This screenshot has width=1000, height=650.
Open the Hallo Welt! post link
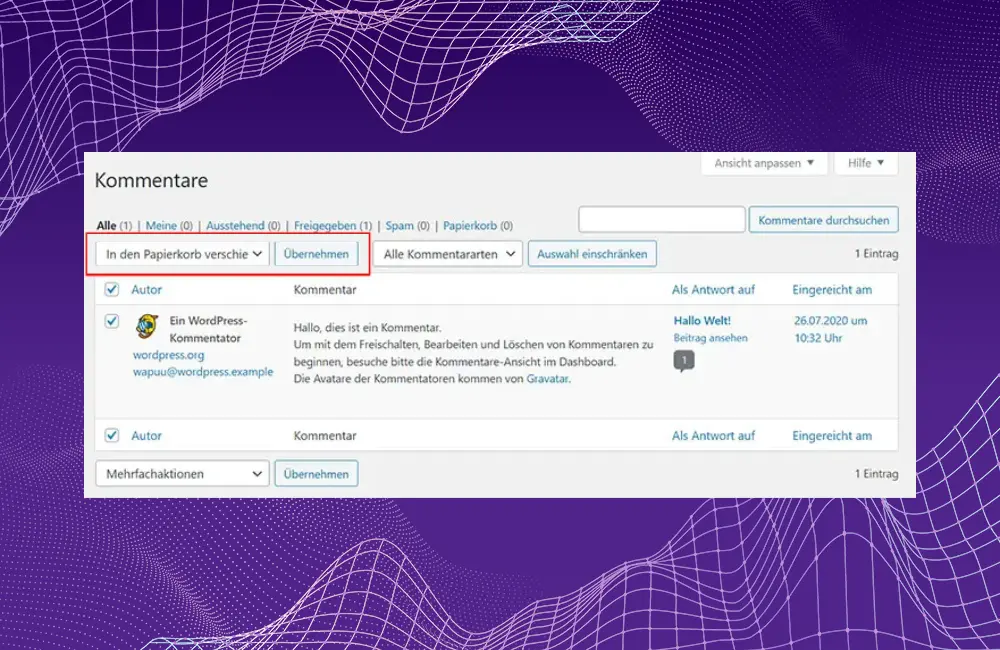coord(701,320)
